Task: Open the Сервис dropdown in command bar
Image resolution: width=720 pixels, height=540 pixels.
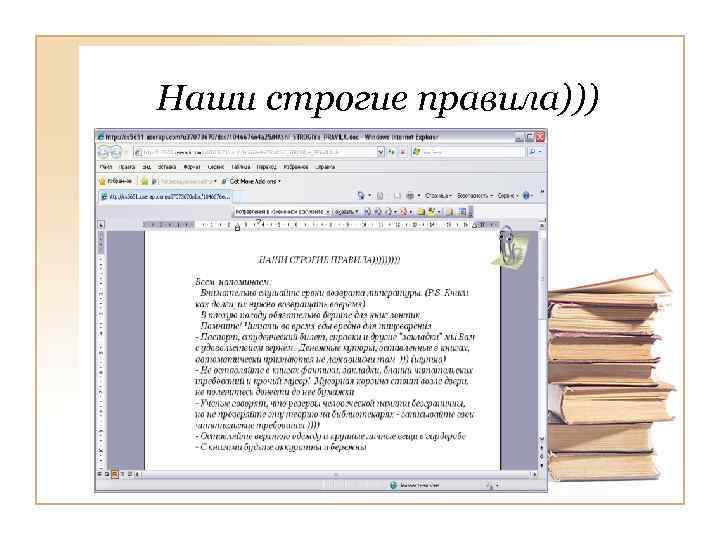Action: (x=508, y=196)
